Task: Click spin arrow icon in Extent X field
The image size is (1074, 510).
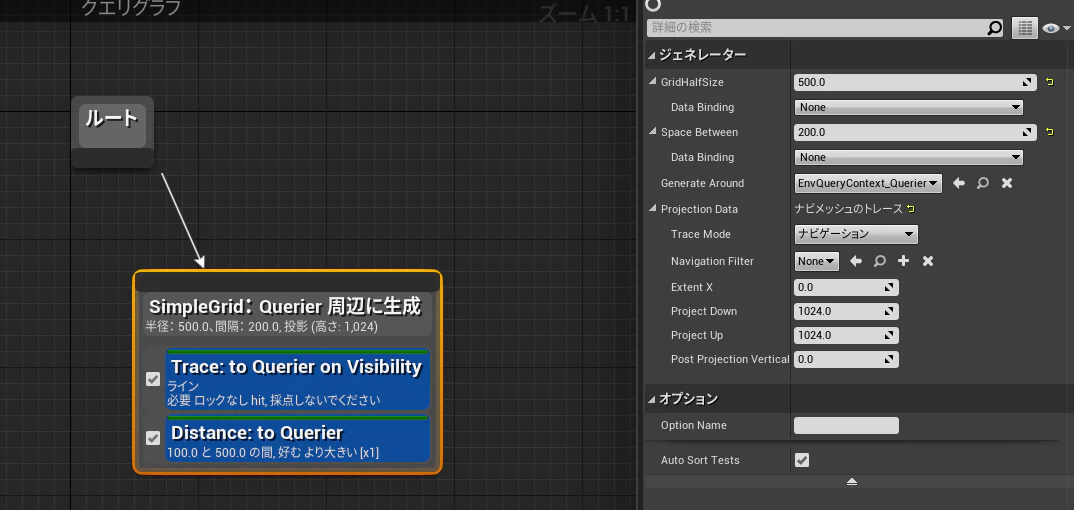Action: (x=889, y=288)
